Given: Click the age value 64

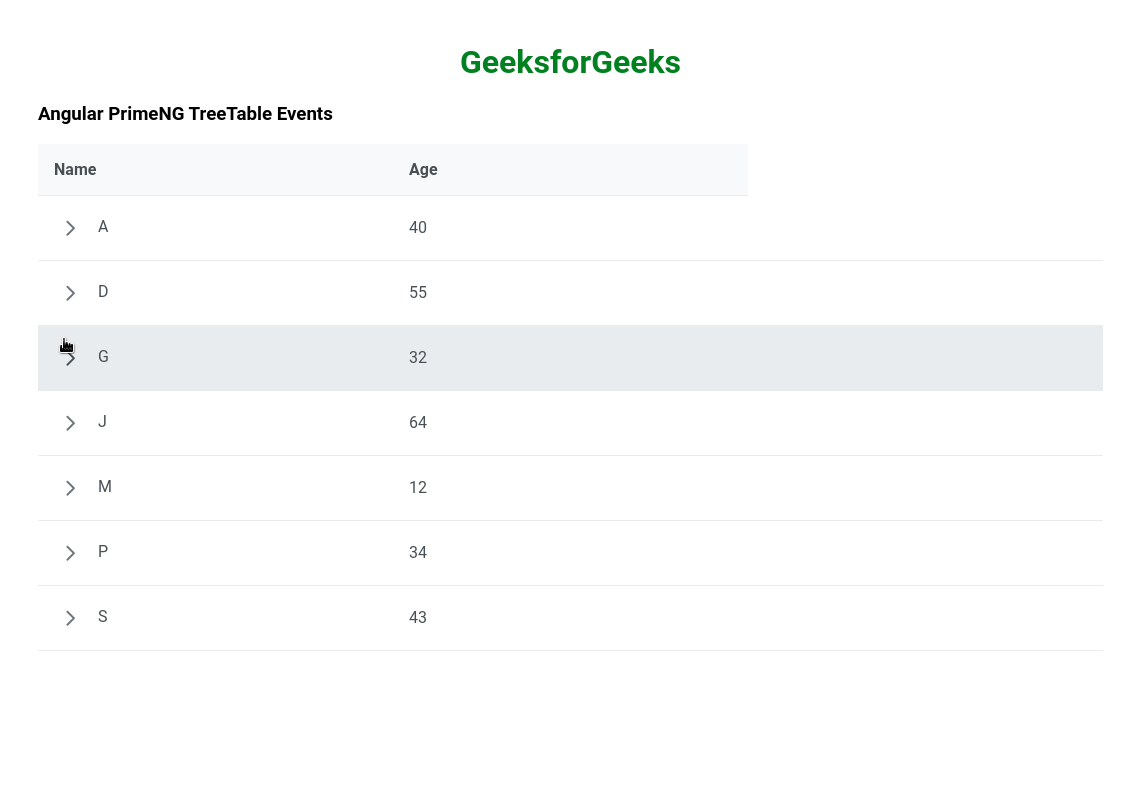Looking at the screenshot, I should [x=418, y=423].
